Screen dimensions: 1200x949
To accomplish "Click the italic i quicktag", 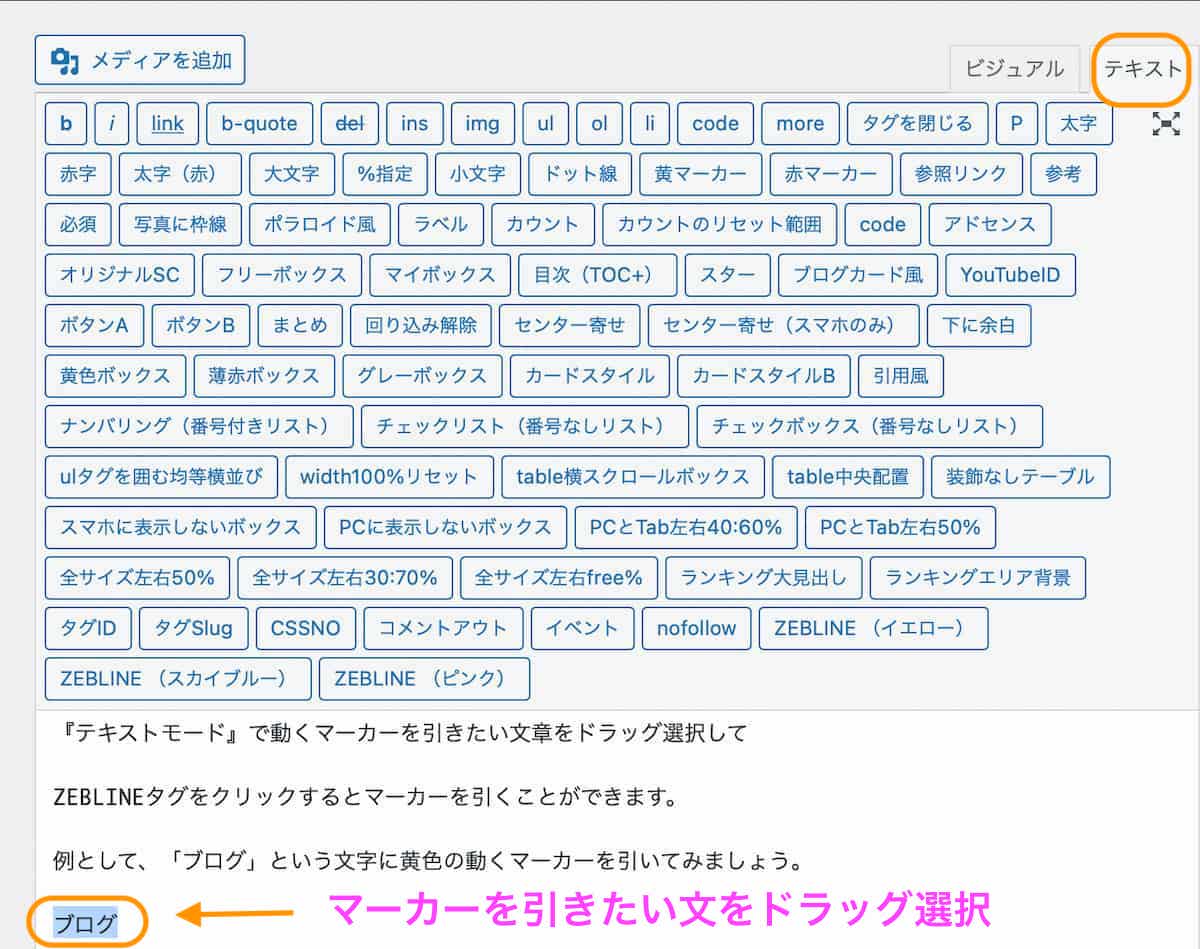I will [x=112, y=124].
